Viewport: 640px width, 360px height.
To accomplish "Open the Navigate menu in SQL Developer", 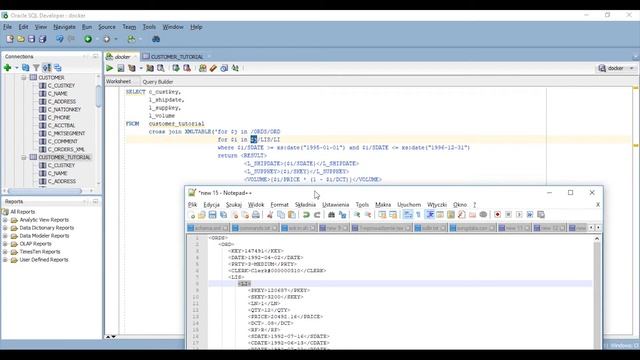I will pos(64,27).
